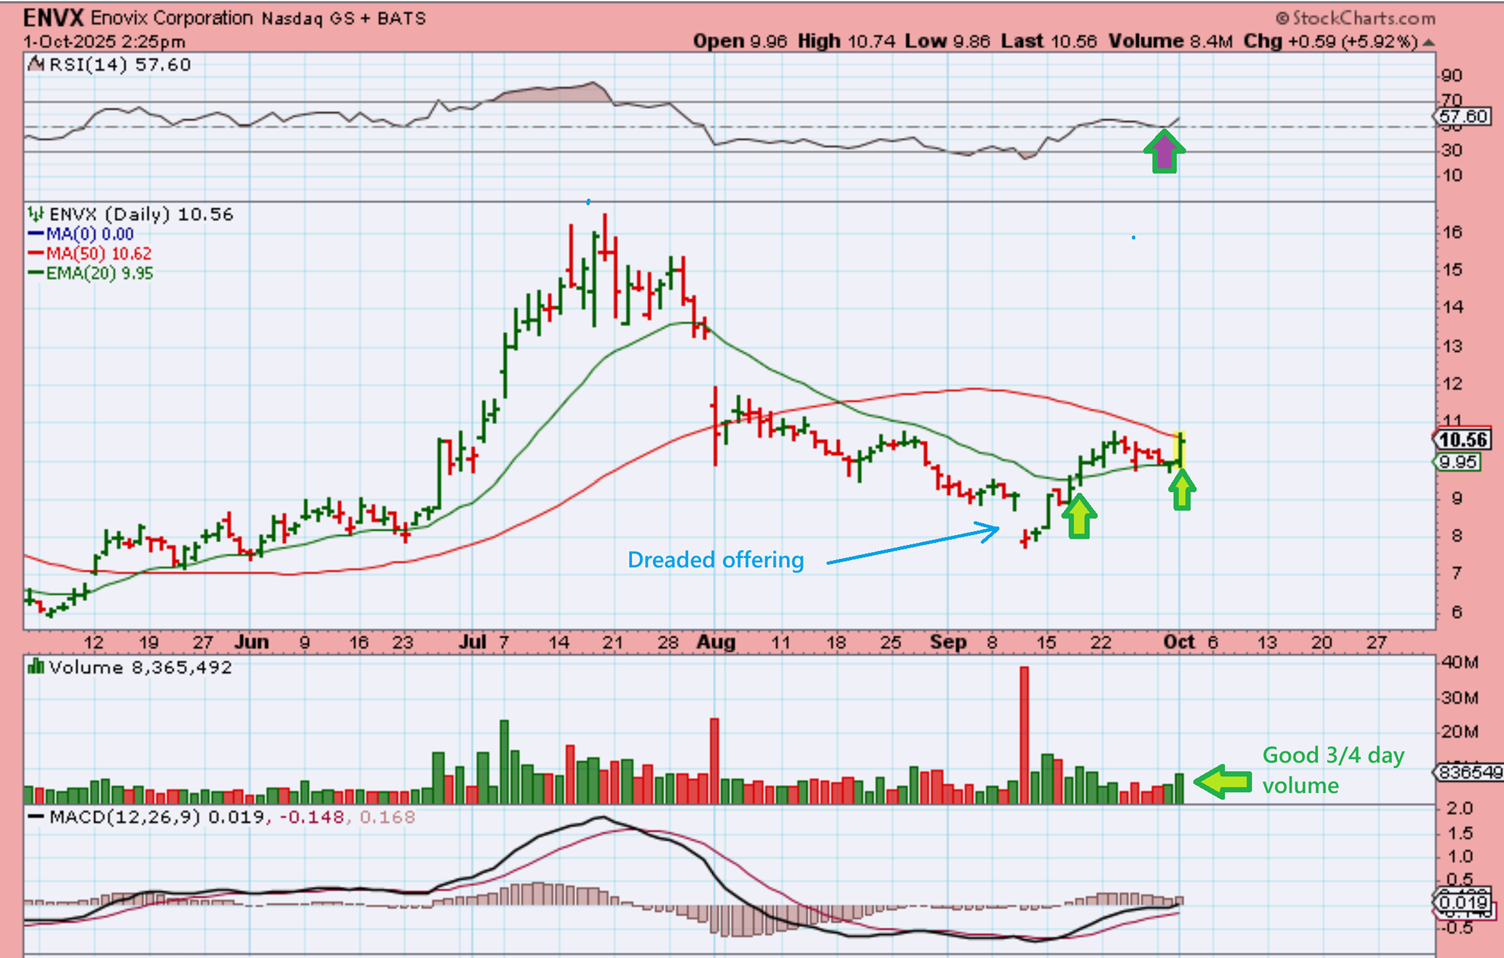Click the High 10.74 value in the header
1504x958 pixels.
[846, 41]
